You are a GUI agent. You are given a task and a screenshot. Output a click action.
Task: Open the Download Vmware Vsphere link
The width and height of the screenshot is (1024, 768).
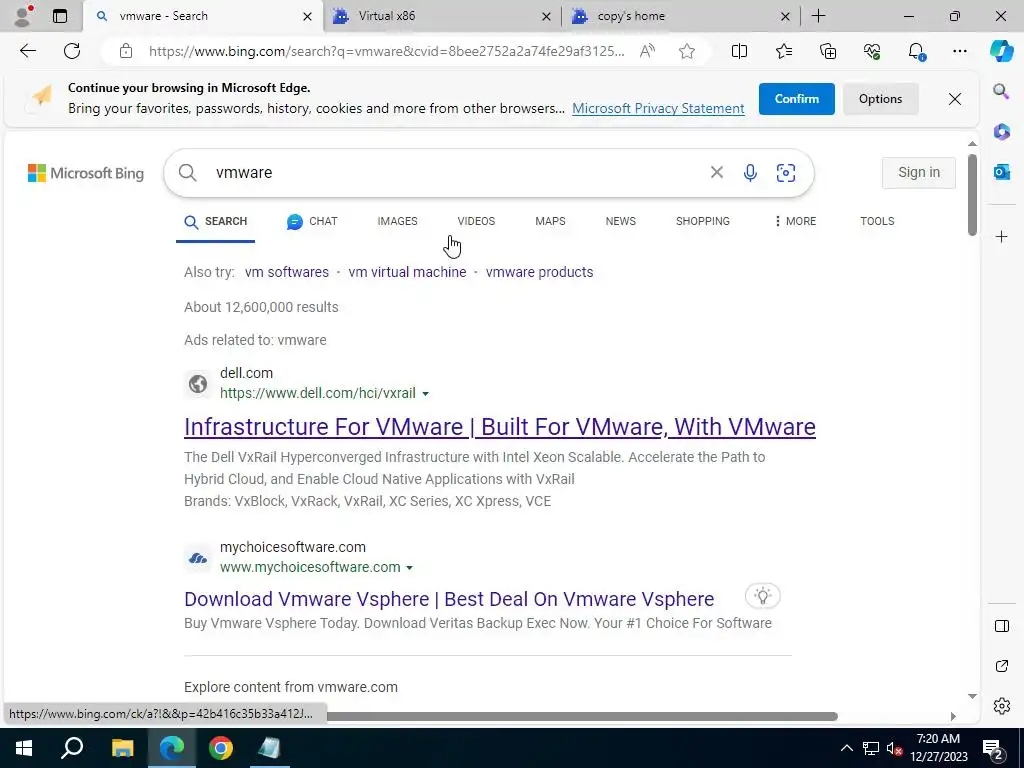449,599
